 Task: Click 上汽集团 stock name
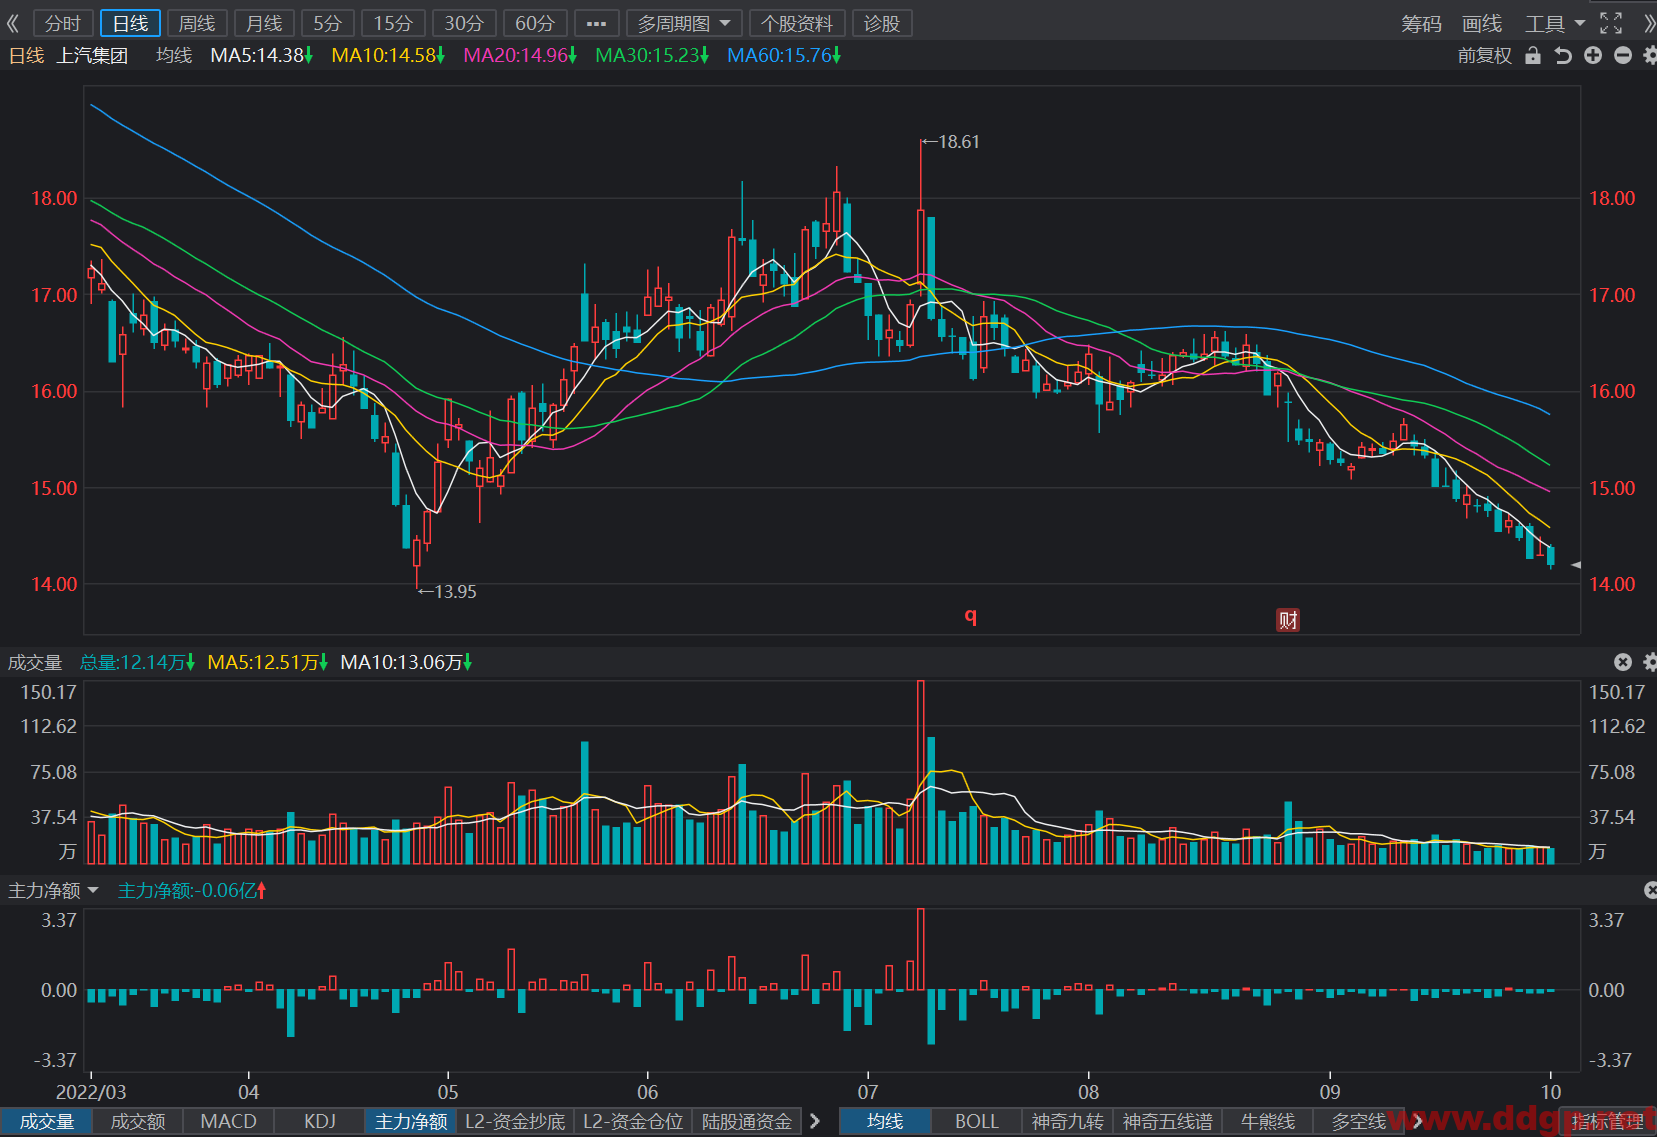pyautogui.click(x=92, y=55)
